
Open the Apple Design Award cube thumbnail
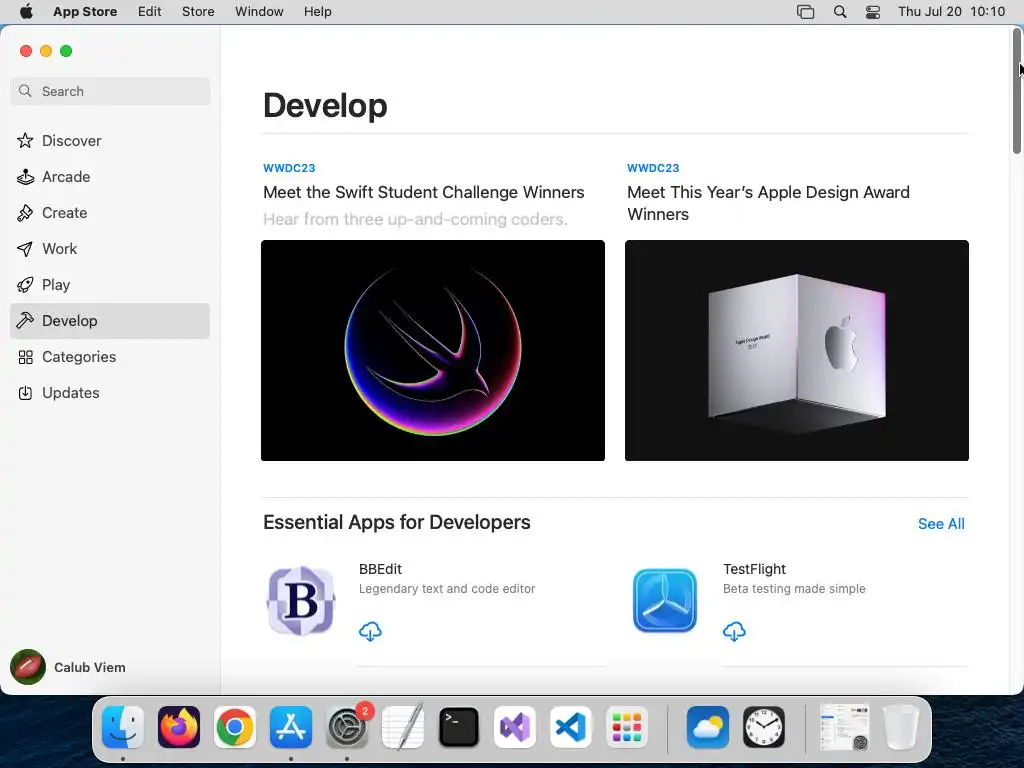coord(797,351)
